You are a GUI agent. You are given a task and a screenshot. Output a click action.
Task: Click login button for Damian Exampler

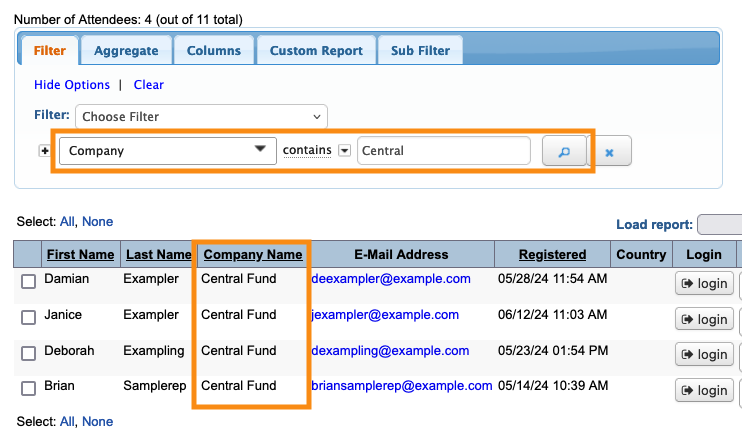coord(704,284)
